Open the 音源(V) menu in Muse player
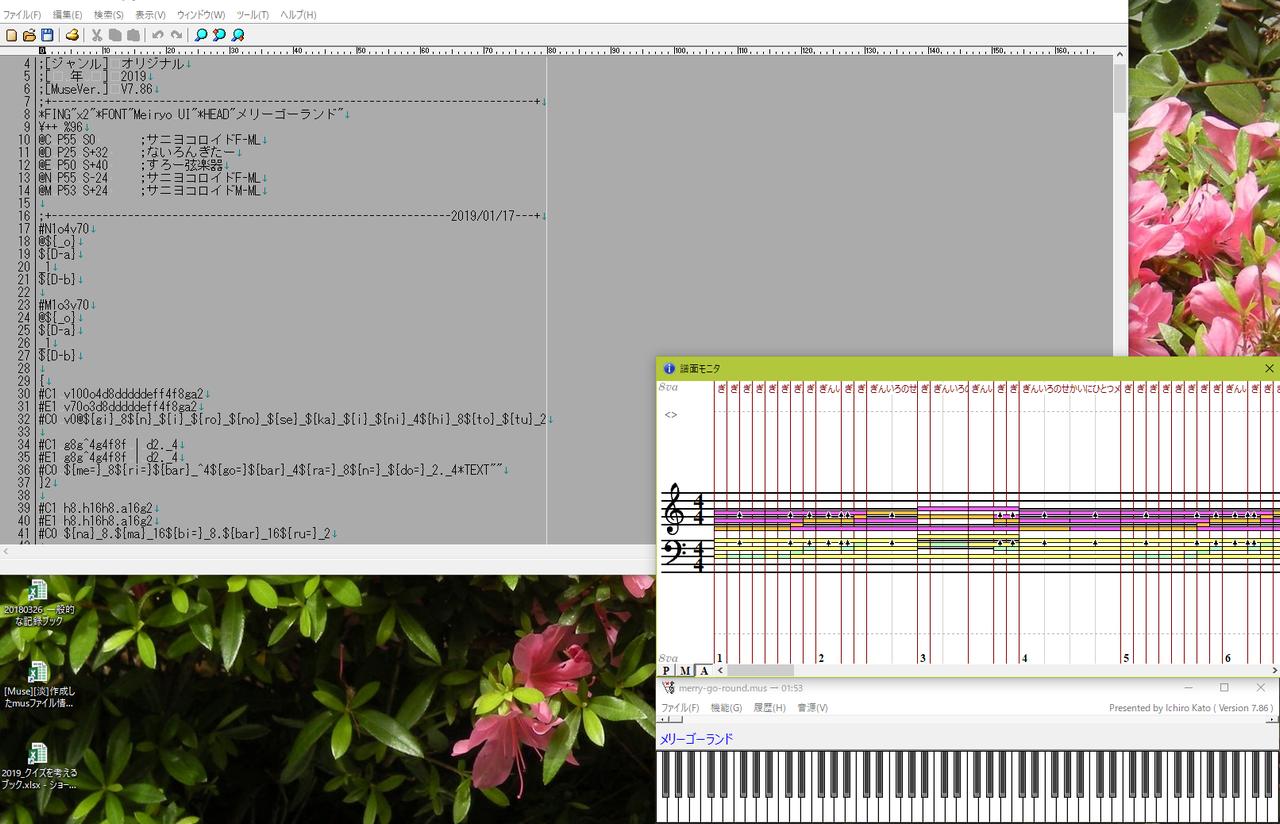The height and width of the screenshot is (824, 1280). pyautogui.click(x=812, y=708)
